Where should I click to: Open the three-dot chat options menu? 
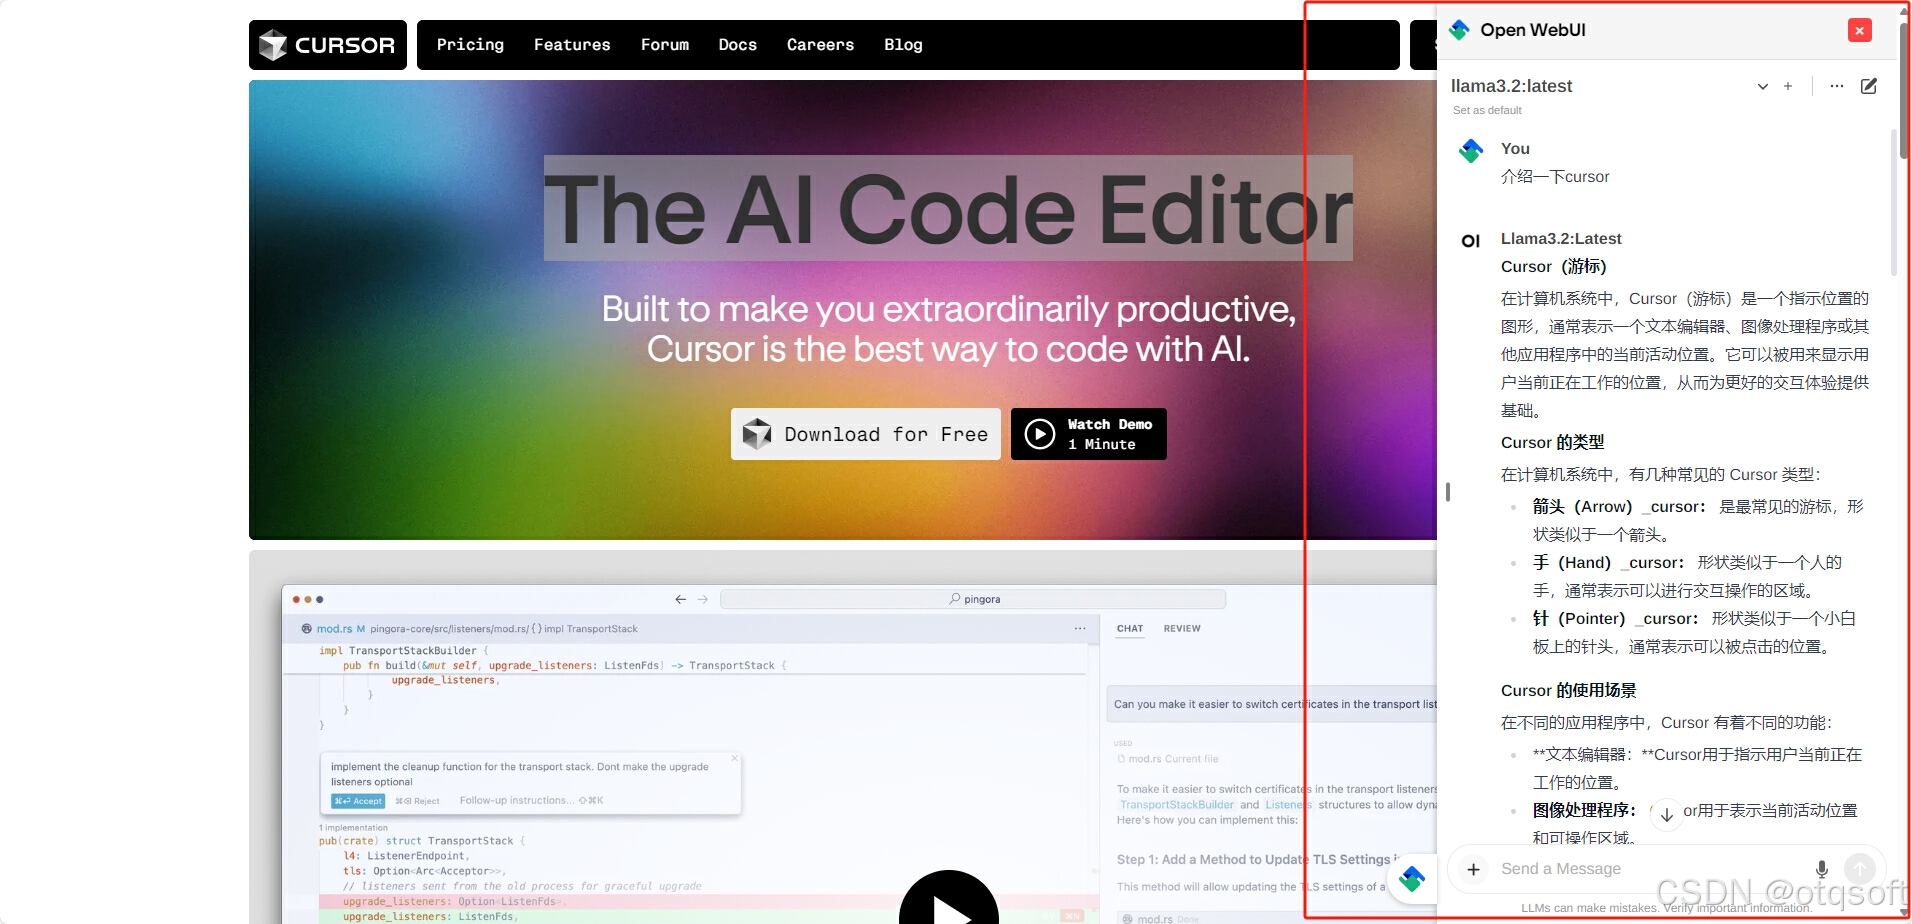[x=1837, y=86]
